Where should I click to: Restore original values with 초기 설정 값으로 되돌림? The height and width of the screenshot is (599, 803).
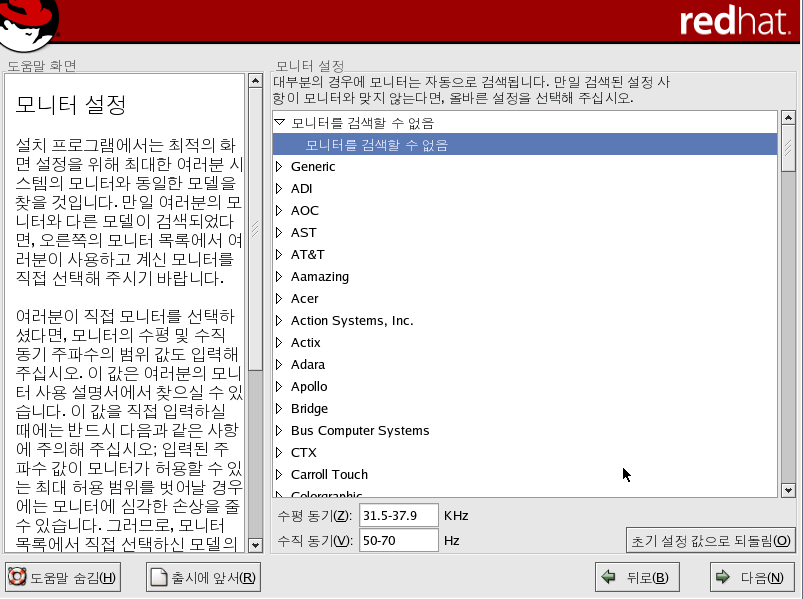[x=710, y=540]
